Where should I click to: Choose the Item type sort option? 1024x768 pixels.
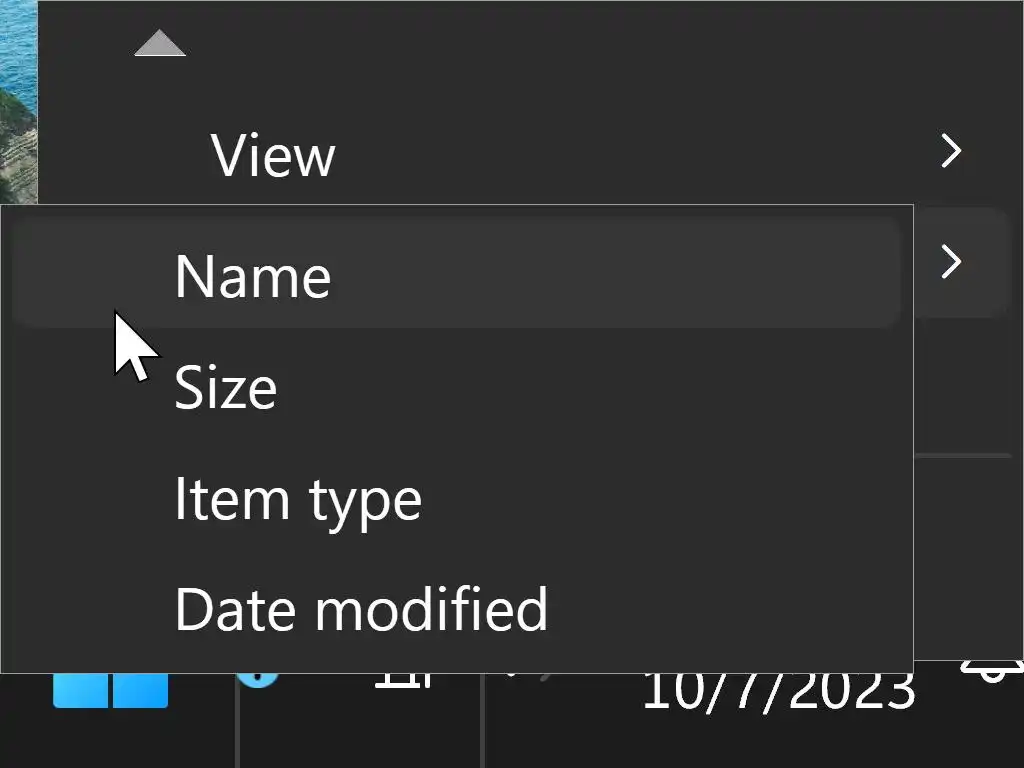pyautogui.click(x=297, y=498)
